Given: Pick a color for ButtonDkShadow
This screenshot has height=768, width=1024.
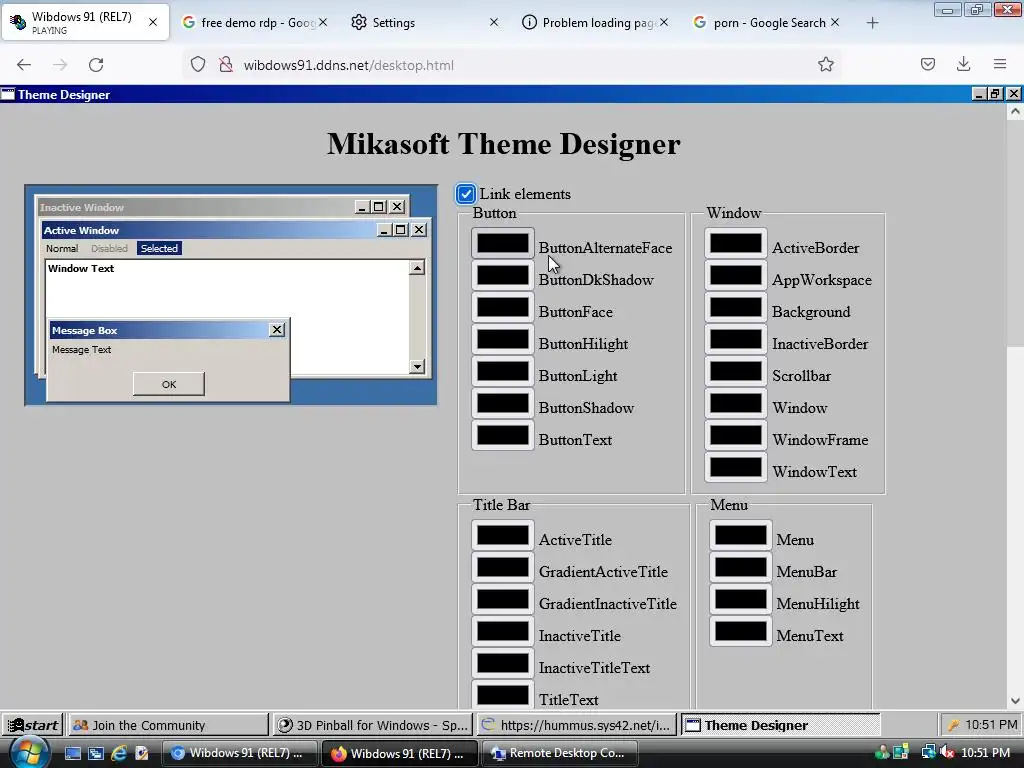Looking at the screenshot, I should tap(502, 275).
